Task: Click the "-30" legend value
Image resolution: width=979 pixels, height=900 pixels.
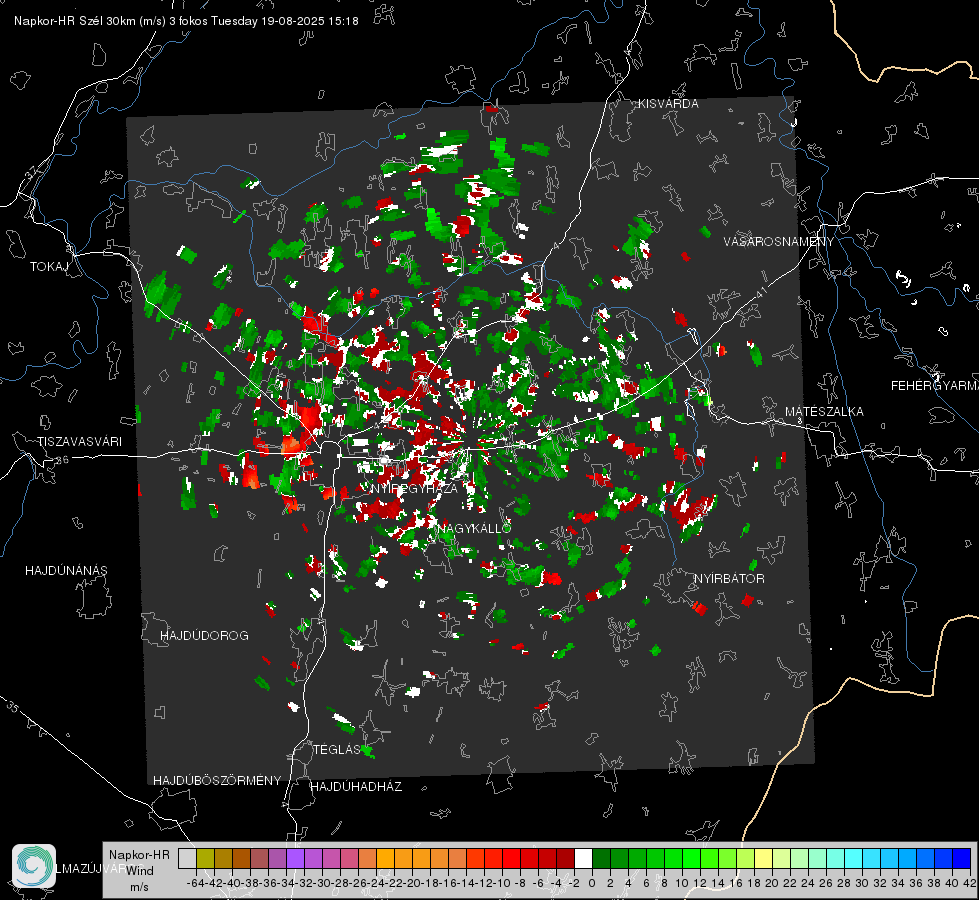Action: [x=322, y=883]
